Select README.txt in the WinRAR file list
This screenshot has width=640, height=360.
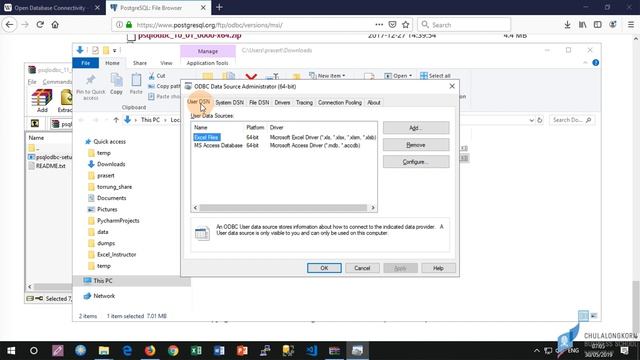point(50,166)
